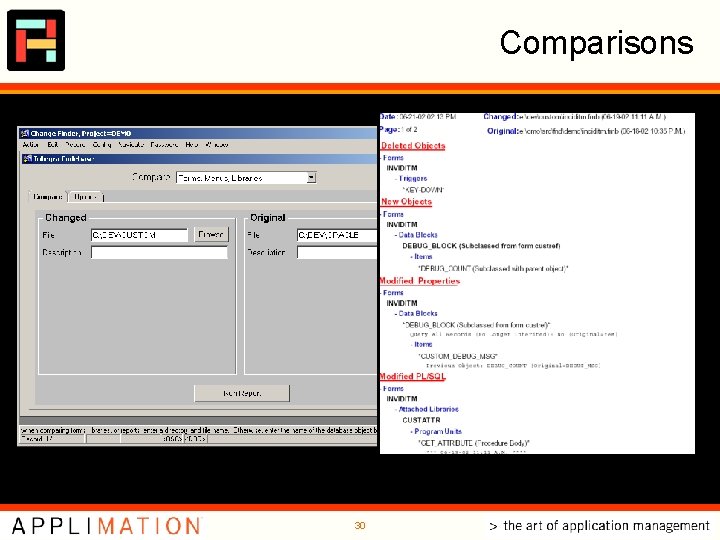Collapse Attached Libraries under Modified PL/SQL
The height and width of the screenshot is (540, 720).
click(427, 409)
